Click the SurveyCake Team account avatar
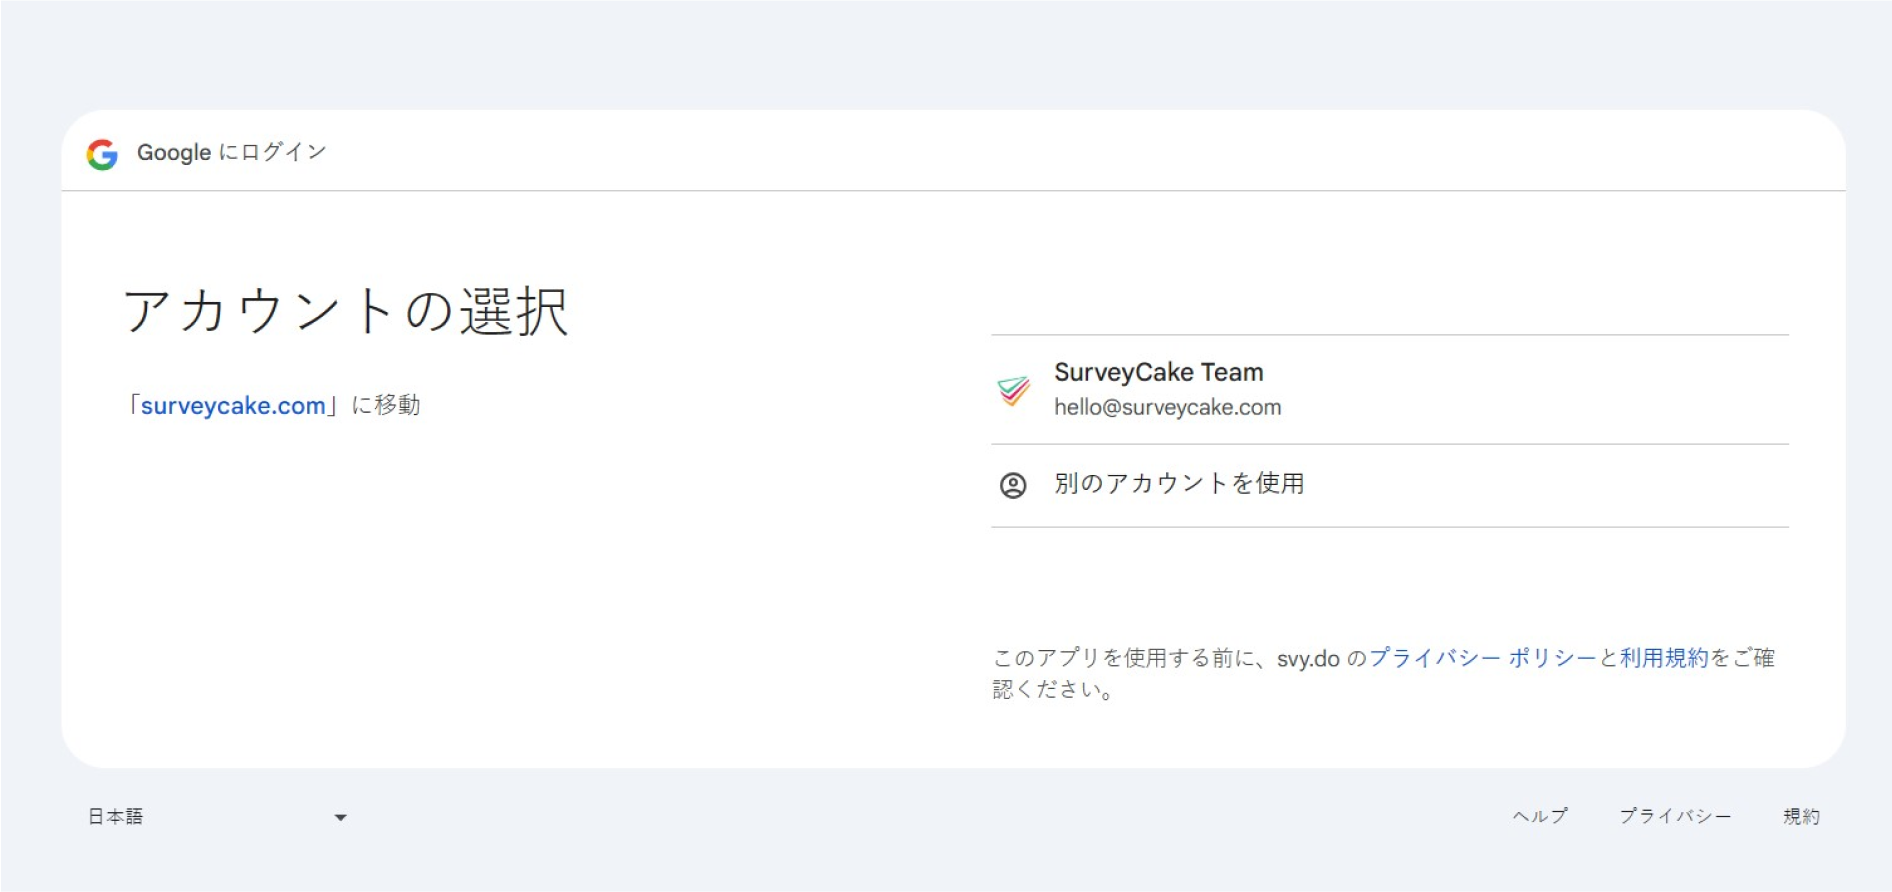 1013,390
